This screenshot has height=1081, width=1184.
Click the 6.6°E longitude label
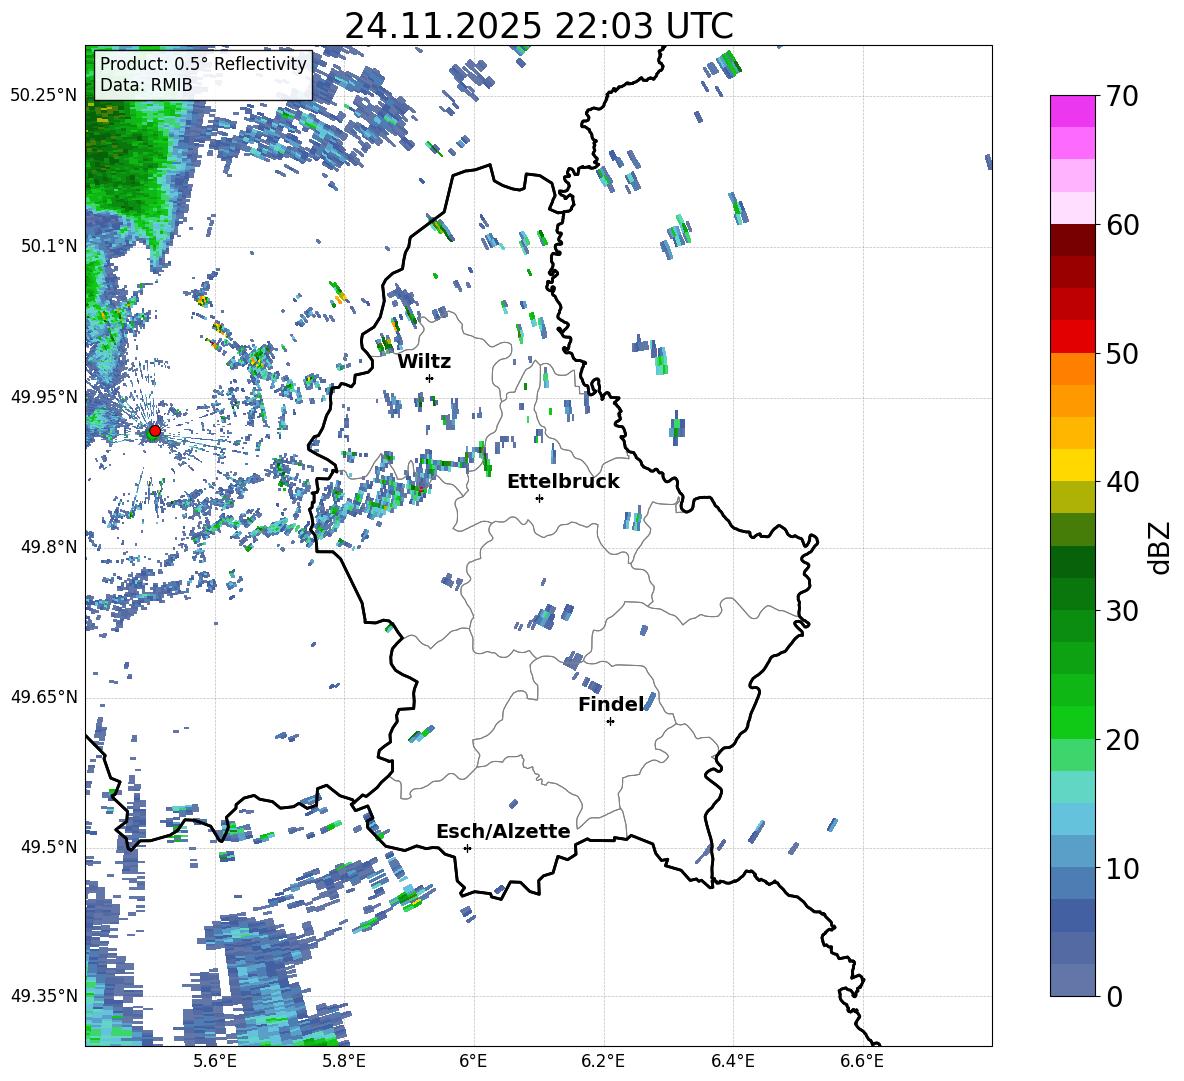pos(862,1062)
